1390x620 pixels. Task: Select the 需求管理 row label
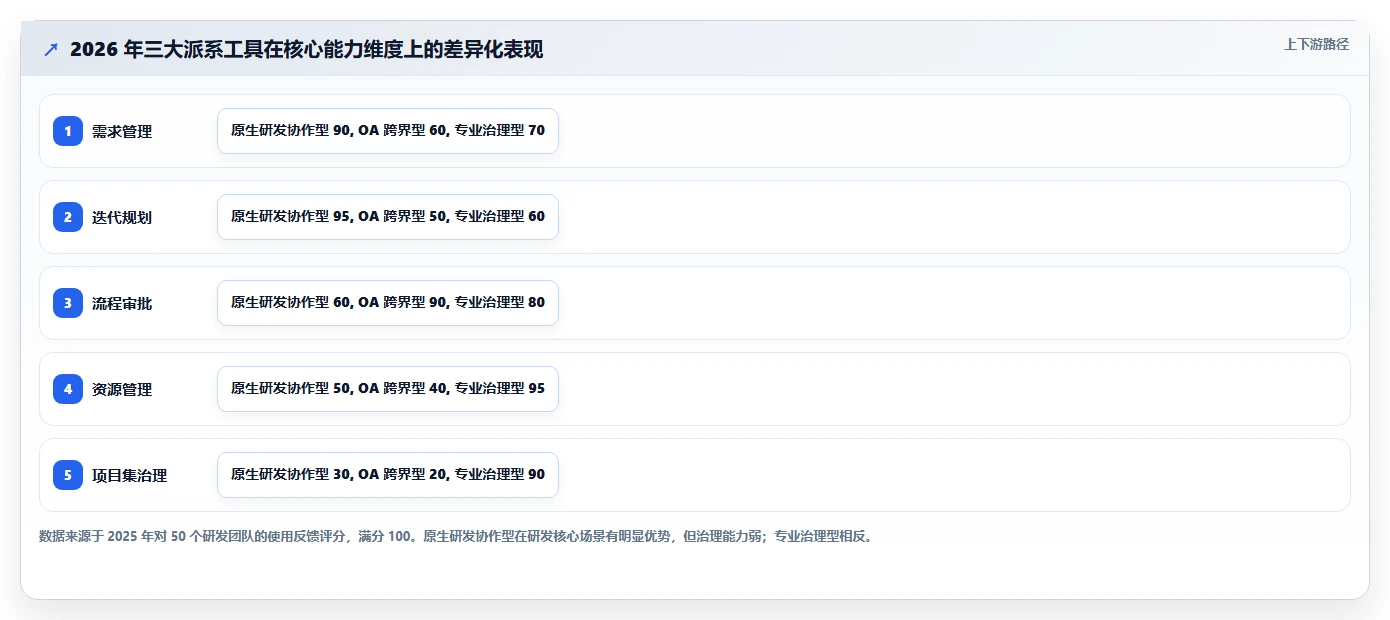point(122,131)
